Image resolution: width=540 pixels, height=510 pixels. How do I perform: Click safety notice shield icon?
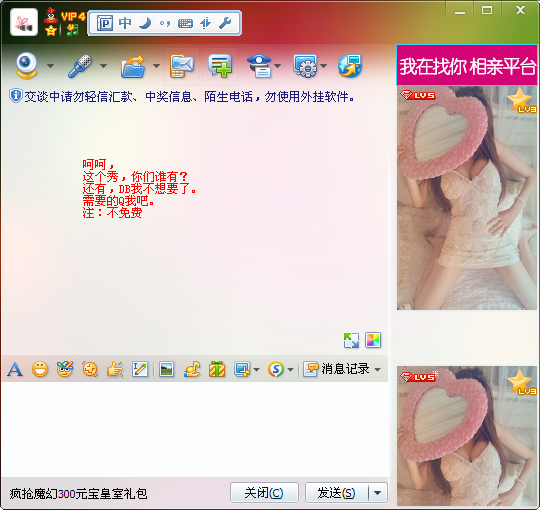click(x=16, y=96)
